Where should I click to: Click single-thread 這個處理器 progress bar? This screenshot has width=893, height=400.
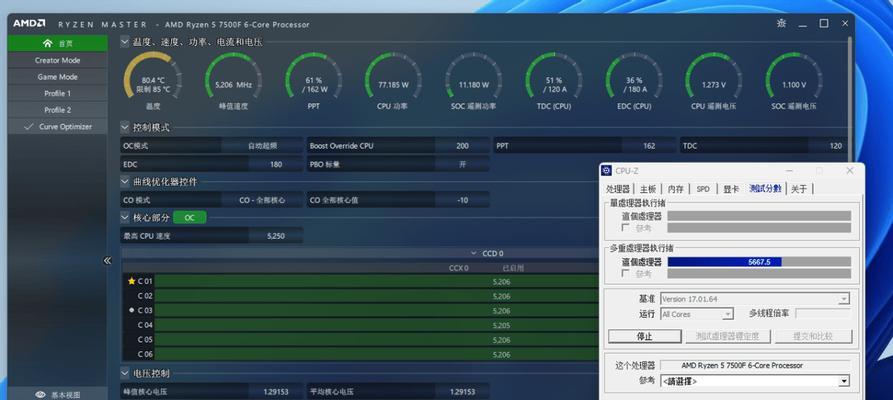(759, 216)
